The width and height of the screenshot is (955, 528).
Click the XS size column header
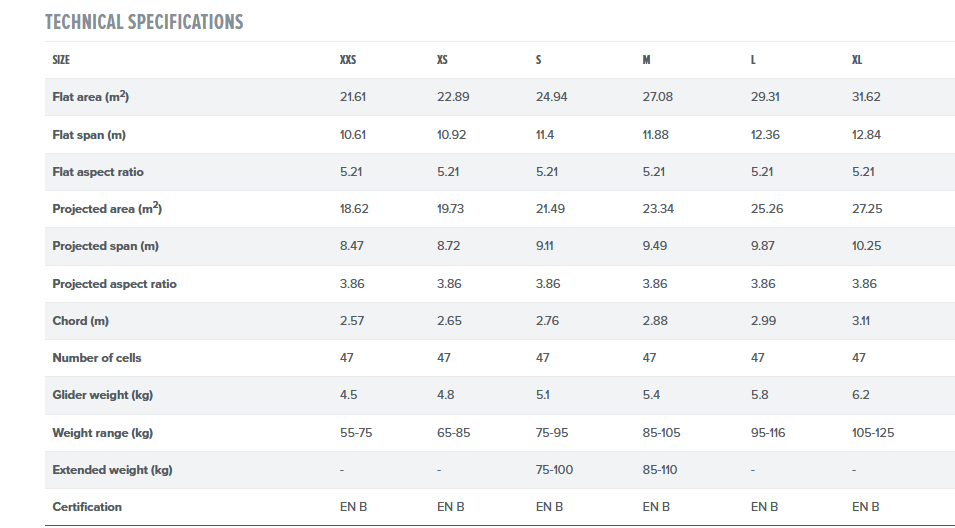[x=442, y=60]
